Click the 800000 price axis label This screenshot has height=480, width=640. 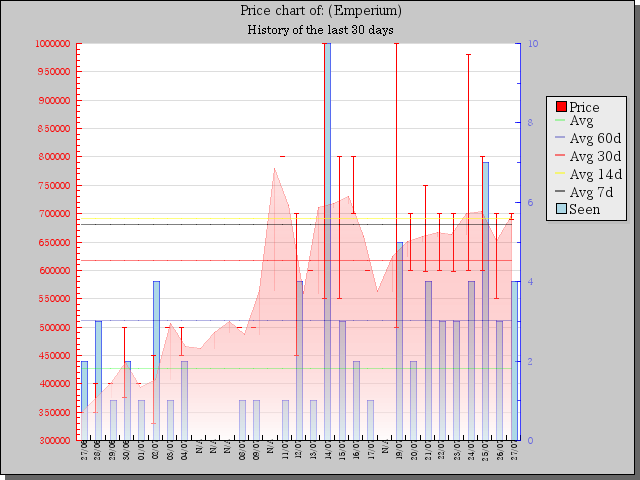[54, 156]
